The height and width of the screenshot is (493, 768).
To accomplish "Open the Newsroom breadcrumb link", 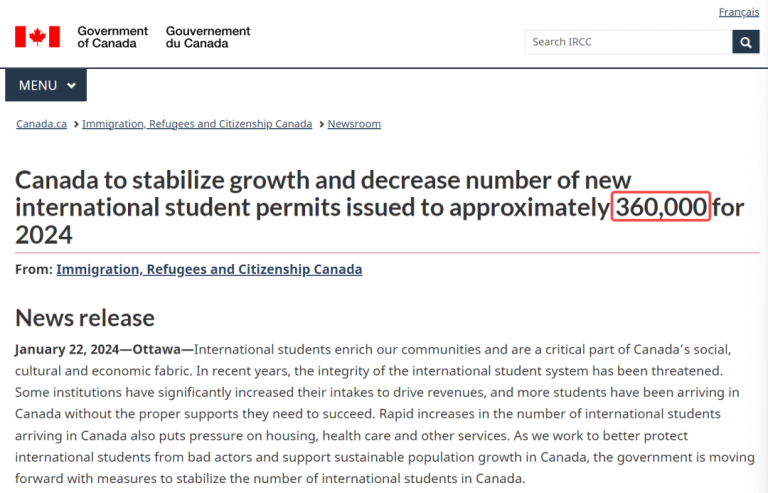I will [354, 124].
